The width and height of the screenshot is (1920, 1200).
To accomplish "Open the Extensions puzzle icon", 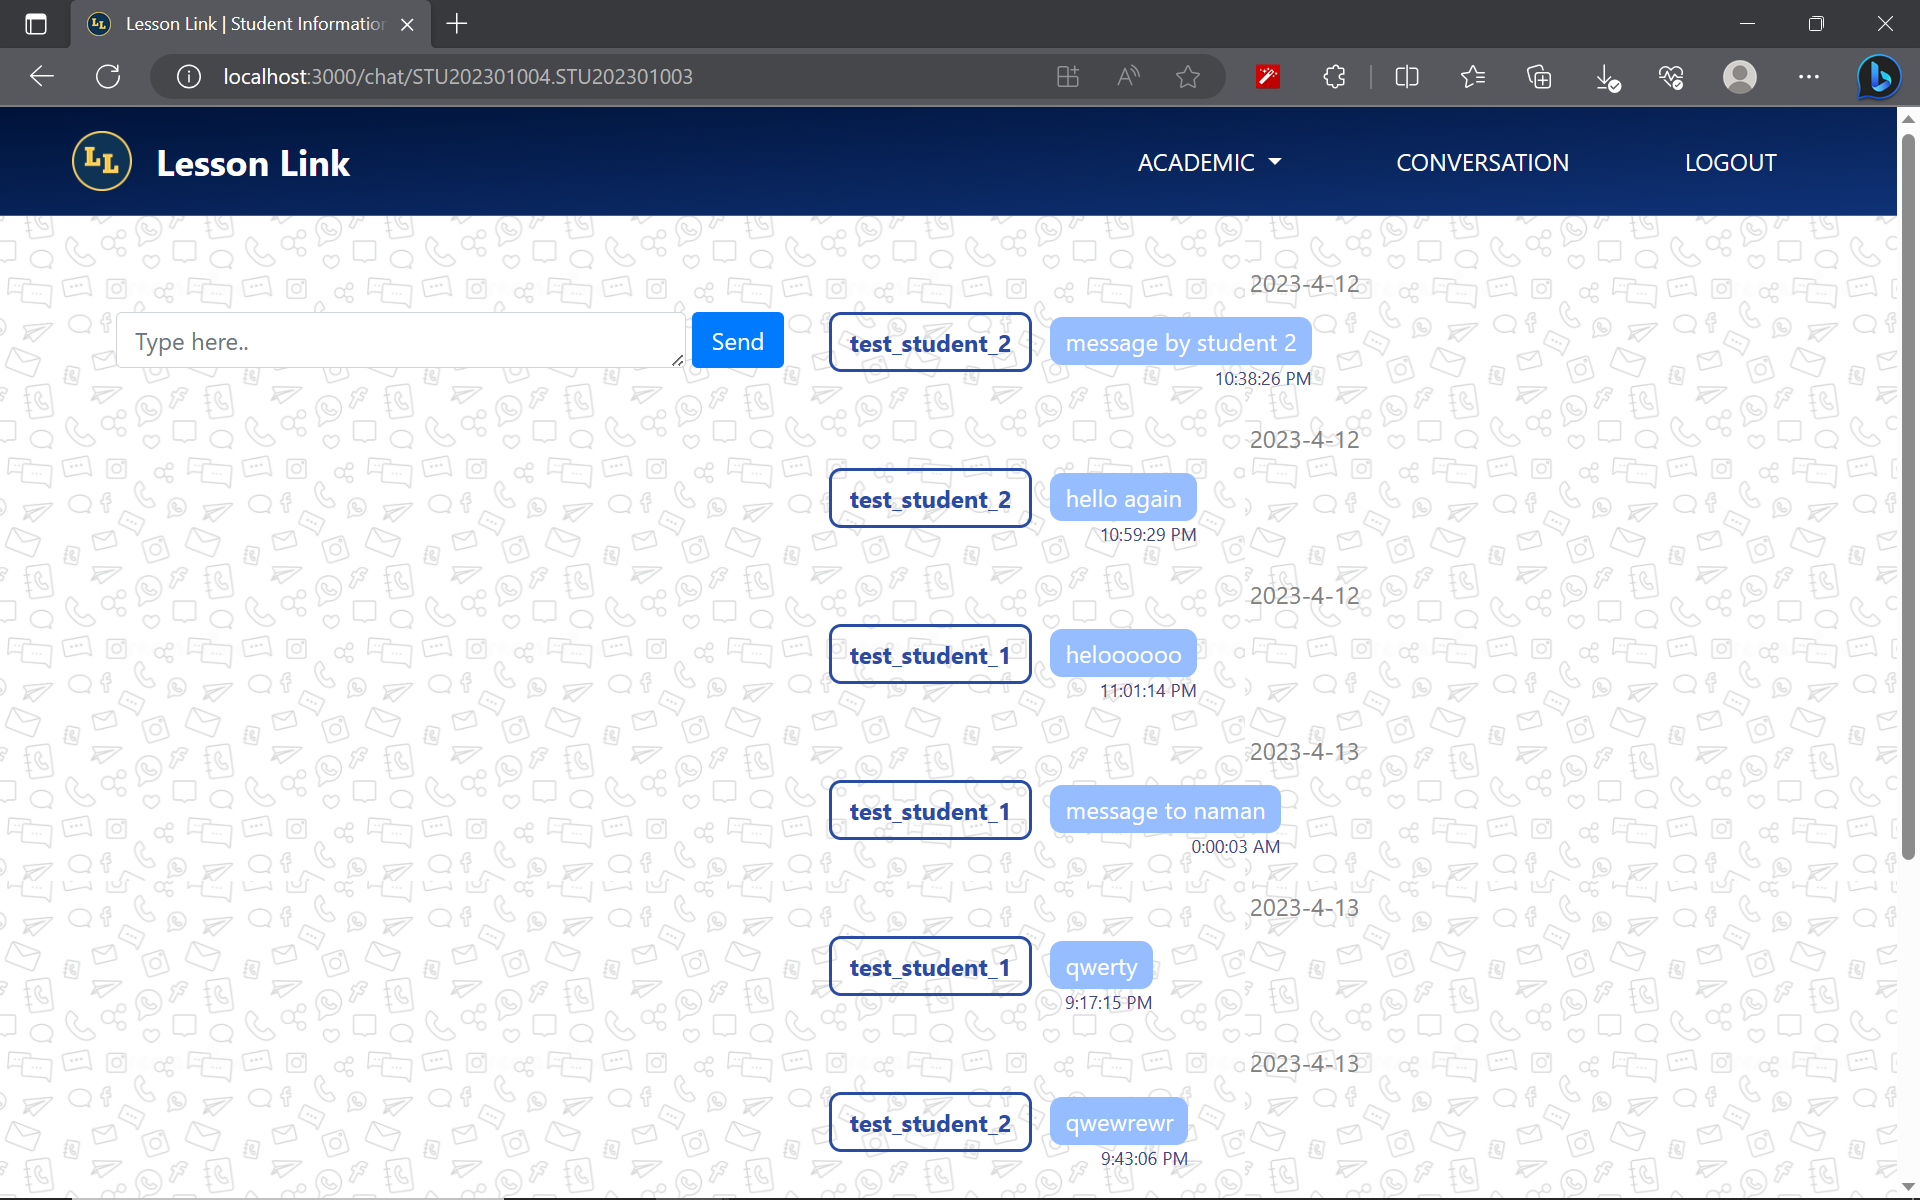I will pos(1333,76).
